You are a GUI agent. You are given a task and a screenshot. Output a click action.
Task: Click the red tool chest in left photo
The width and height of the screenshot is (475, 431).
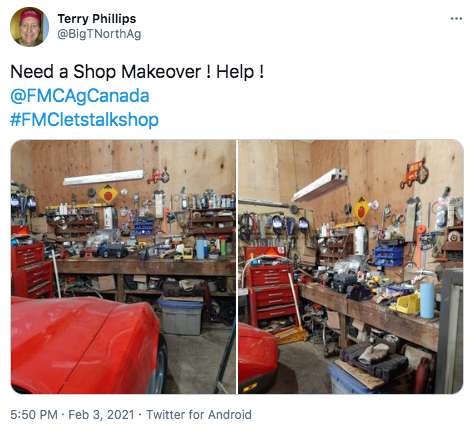pos(30,271)
